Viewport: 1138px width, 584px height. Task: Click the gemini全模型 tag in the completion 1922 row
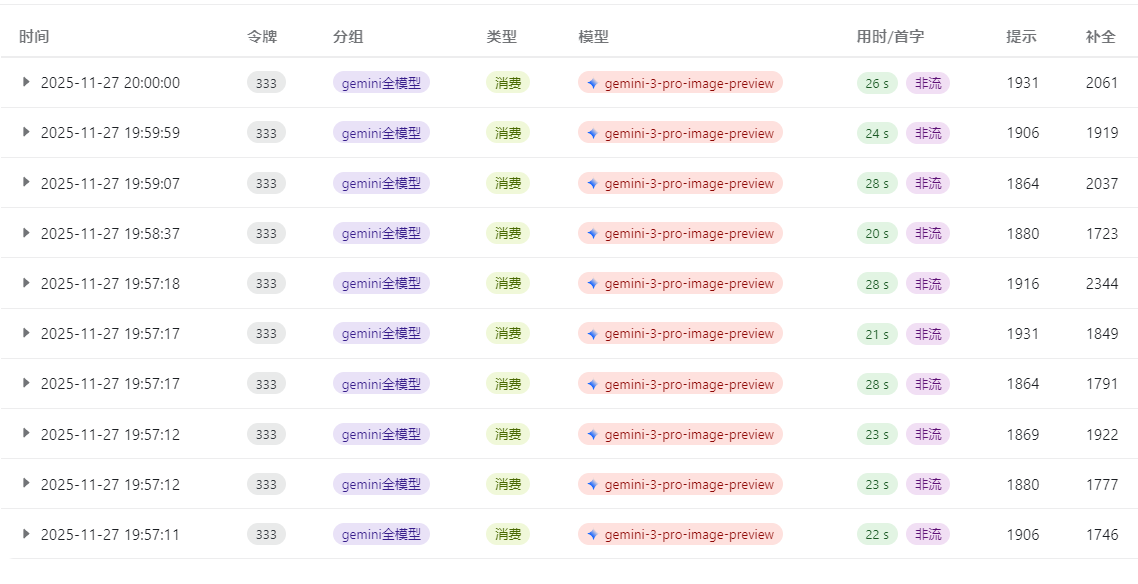click(382, 434)
